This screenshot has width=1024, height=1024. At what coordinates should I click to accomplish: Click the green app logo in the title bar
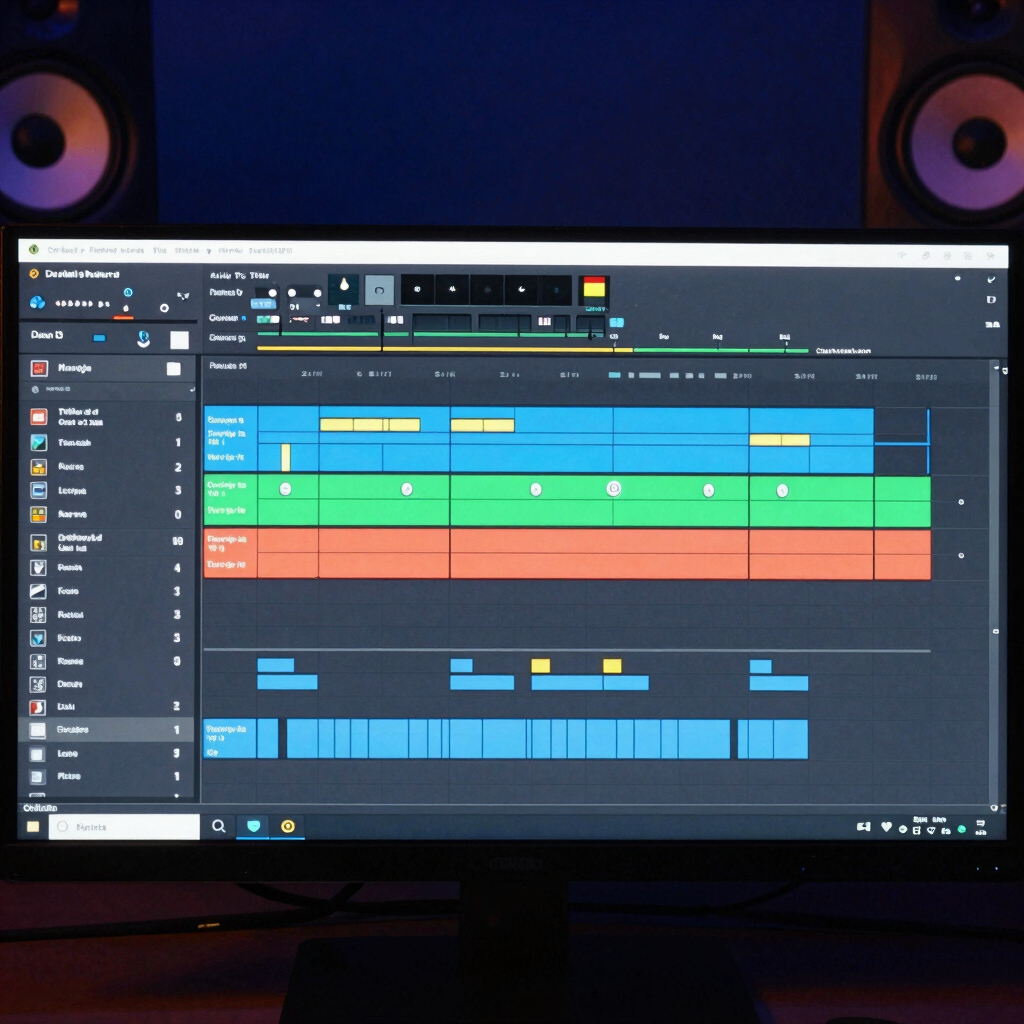coord(34,249)
